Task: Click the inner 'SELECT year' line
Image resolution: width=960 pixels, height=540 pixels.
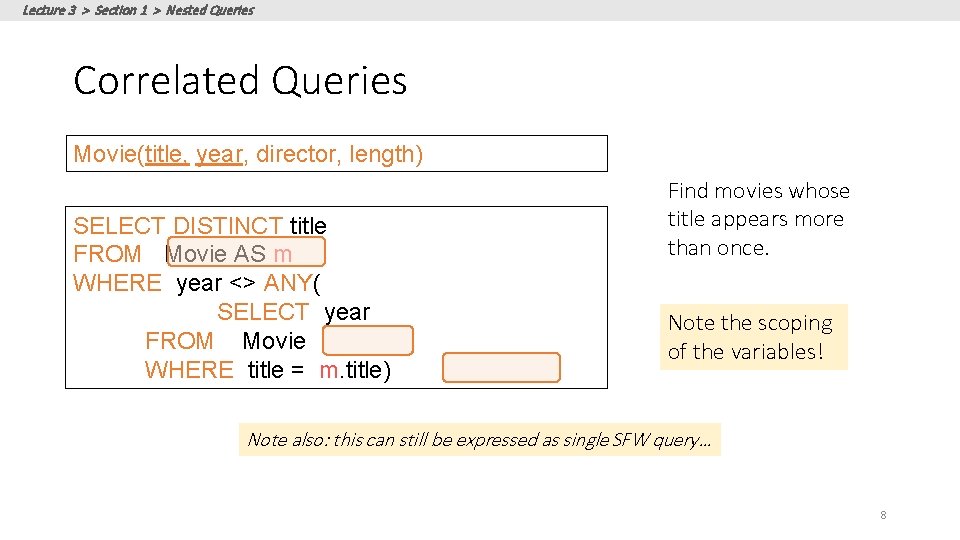Action: [x=293, y=312]
